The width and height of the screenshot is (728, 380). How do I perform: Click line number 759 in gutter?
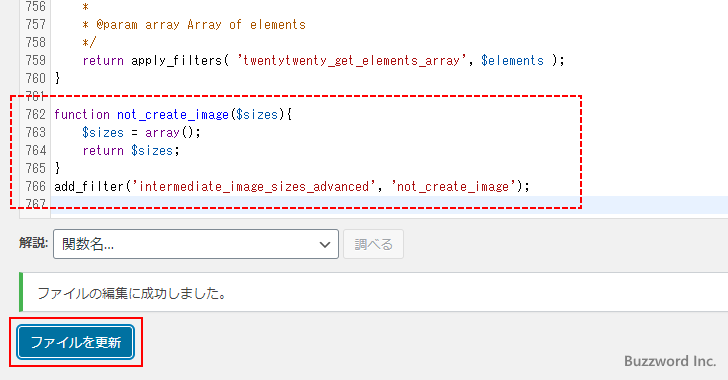pyautogui.click(x=35, y=60)
